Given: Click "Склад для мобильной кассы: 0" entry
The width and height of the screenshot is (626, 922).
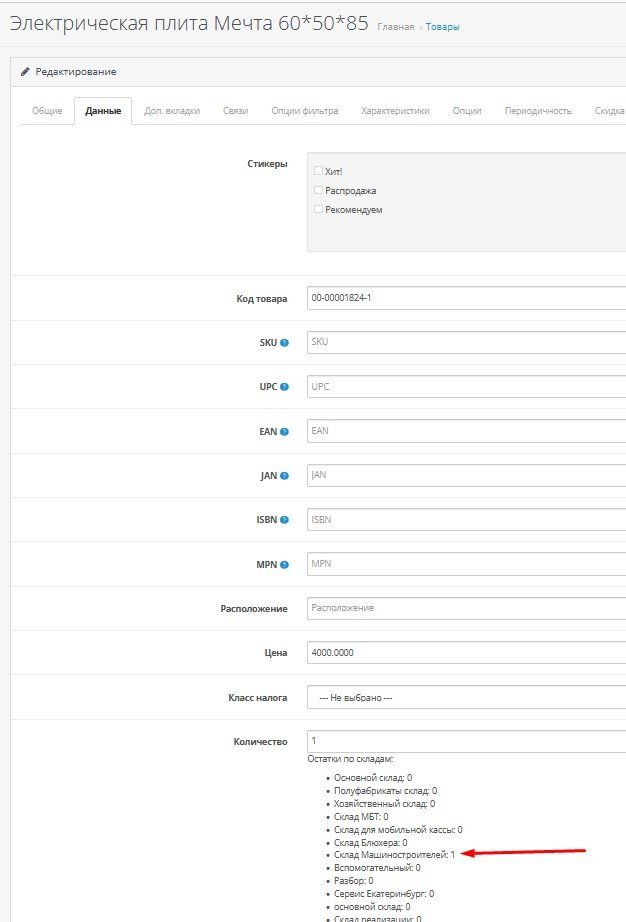Looking at the screenshot, I should click(398, 830).
